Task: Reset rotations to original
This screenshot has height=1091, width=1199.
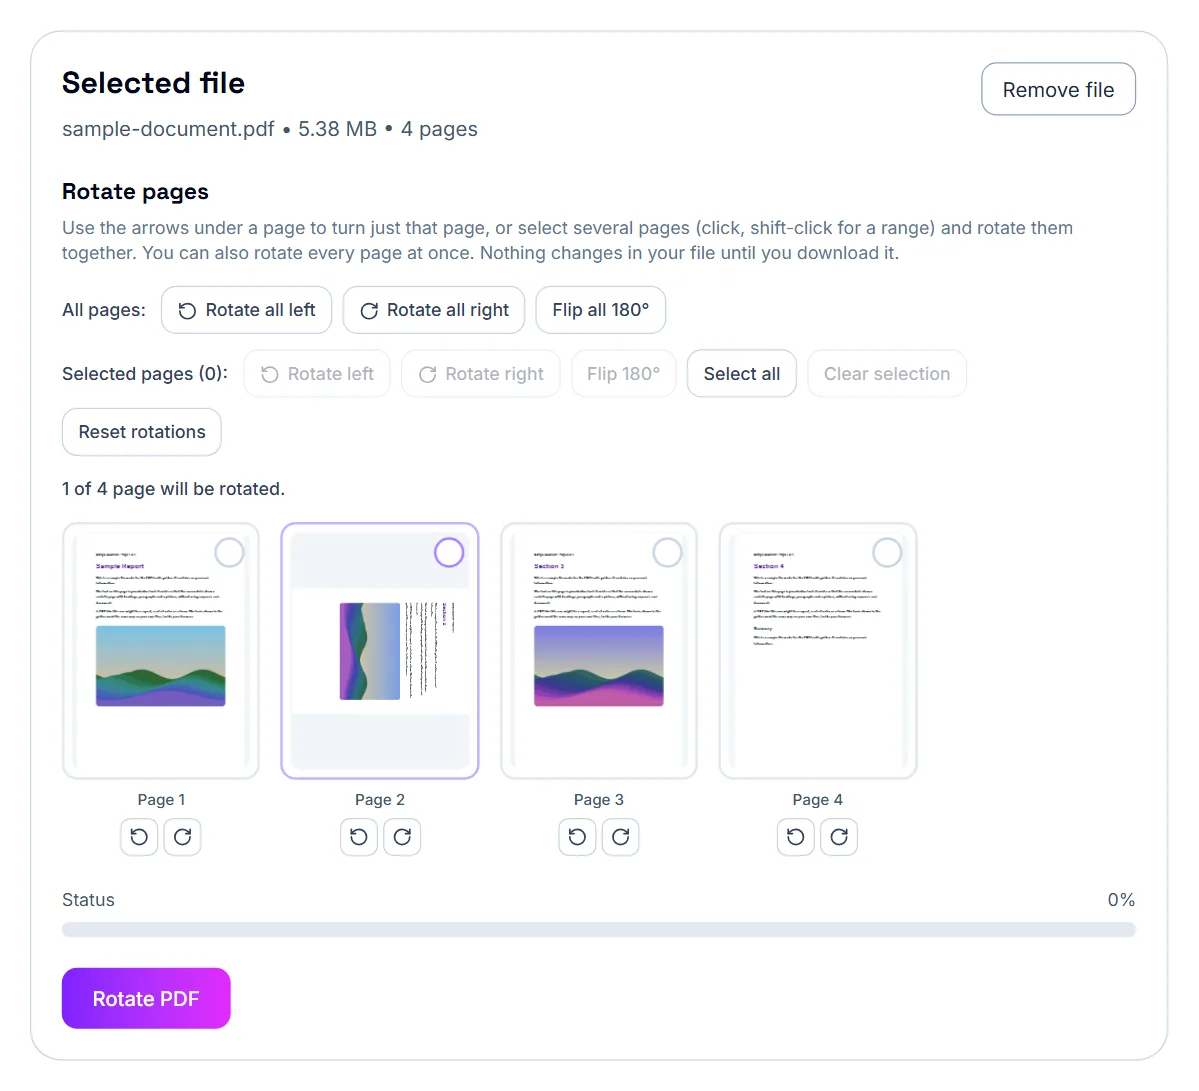Action: pyautogui.click(x=141, y=432)
